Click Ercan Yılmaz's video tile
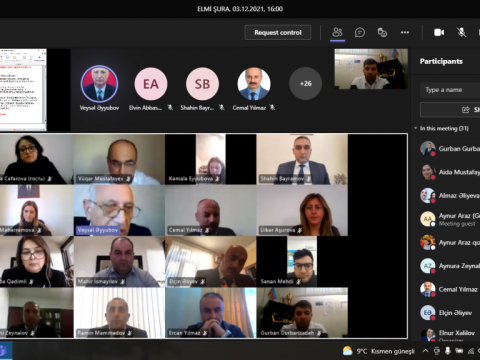Screen dimensions: 480x360 click(211, 313)
